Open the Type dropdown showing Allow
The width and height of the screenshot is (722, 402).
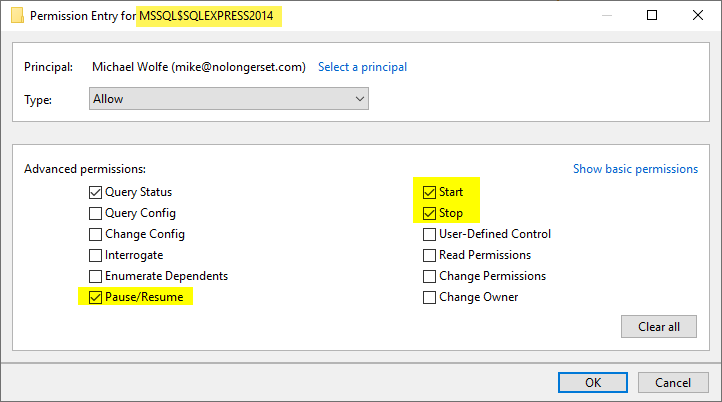(229, 99)
